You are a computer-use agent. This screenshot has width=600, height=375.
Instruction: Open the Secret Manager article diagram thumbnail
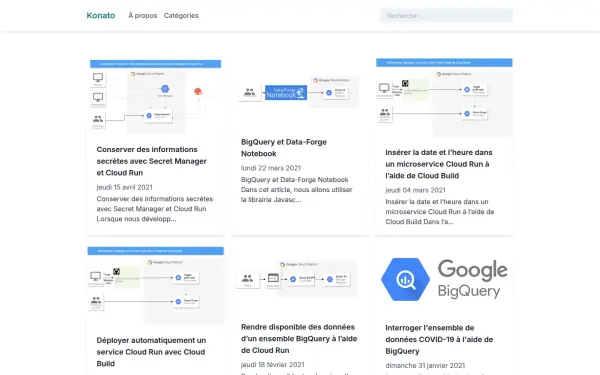click(156, 96)
